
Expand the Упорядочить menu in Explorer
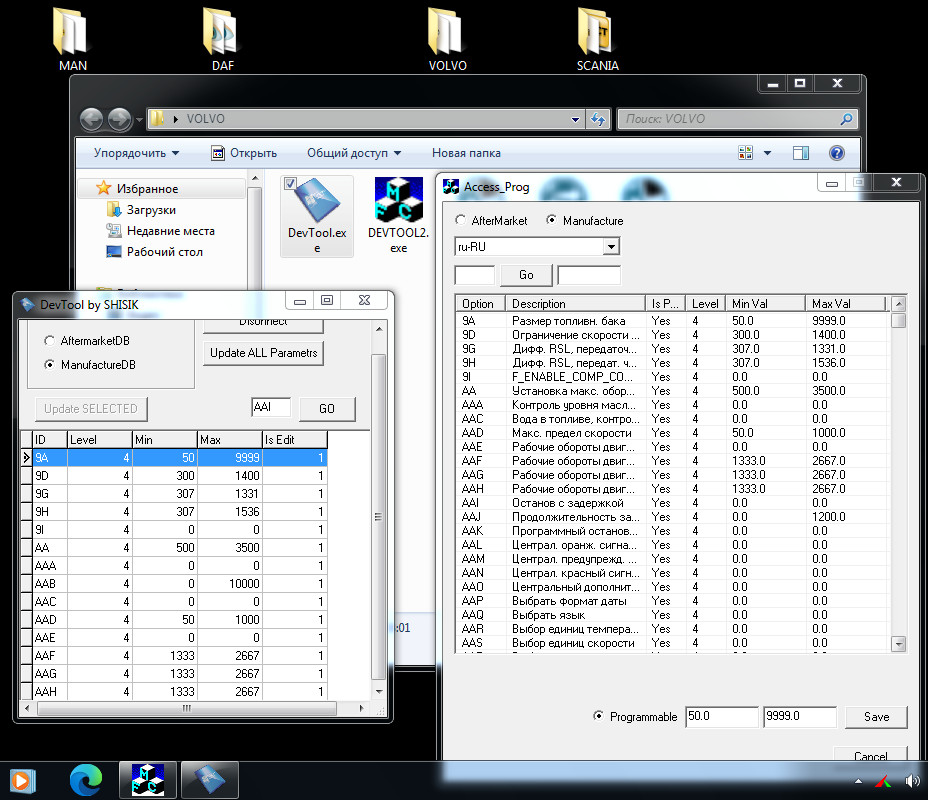tap(136, 153)
